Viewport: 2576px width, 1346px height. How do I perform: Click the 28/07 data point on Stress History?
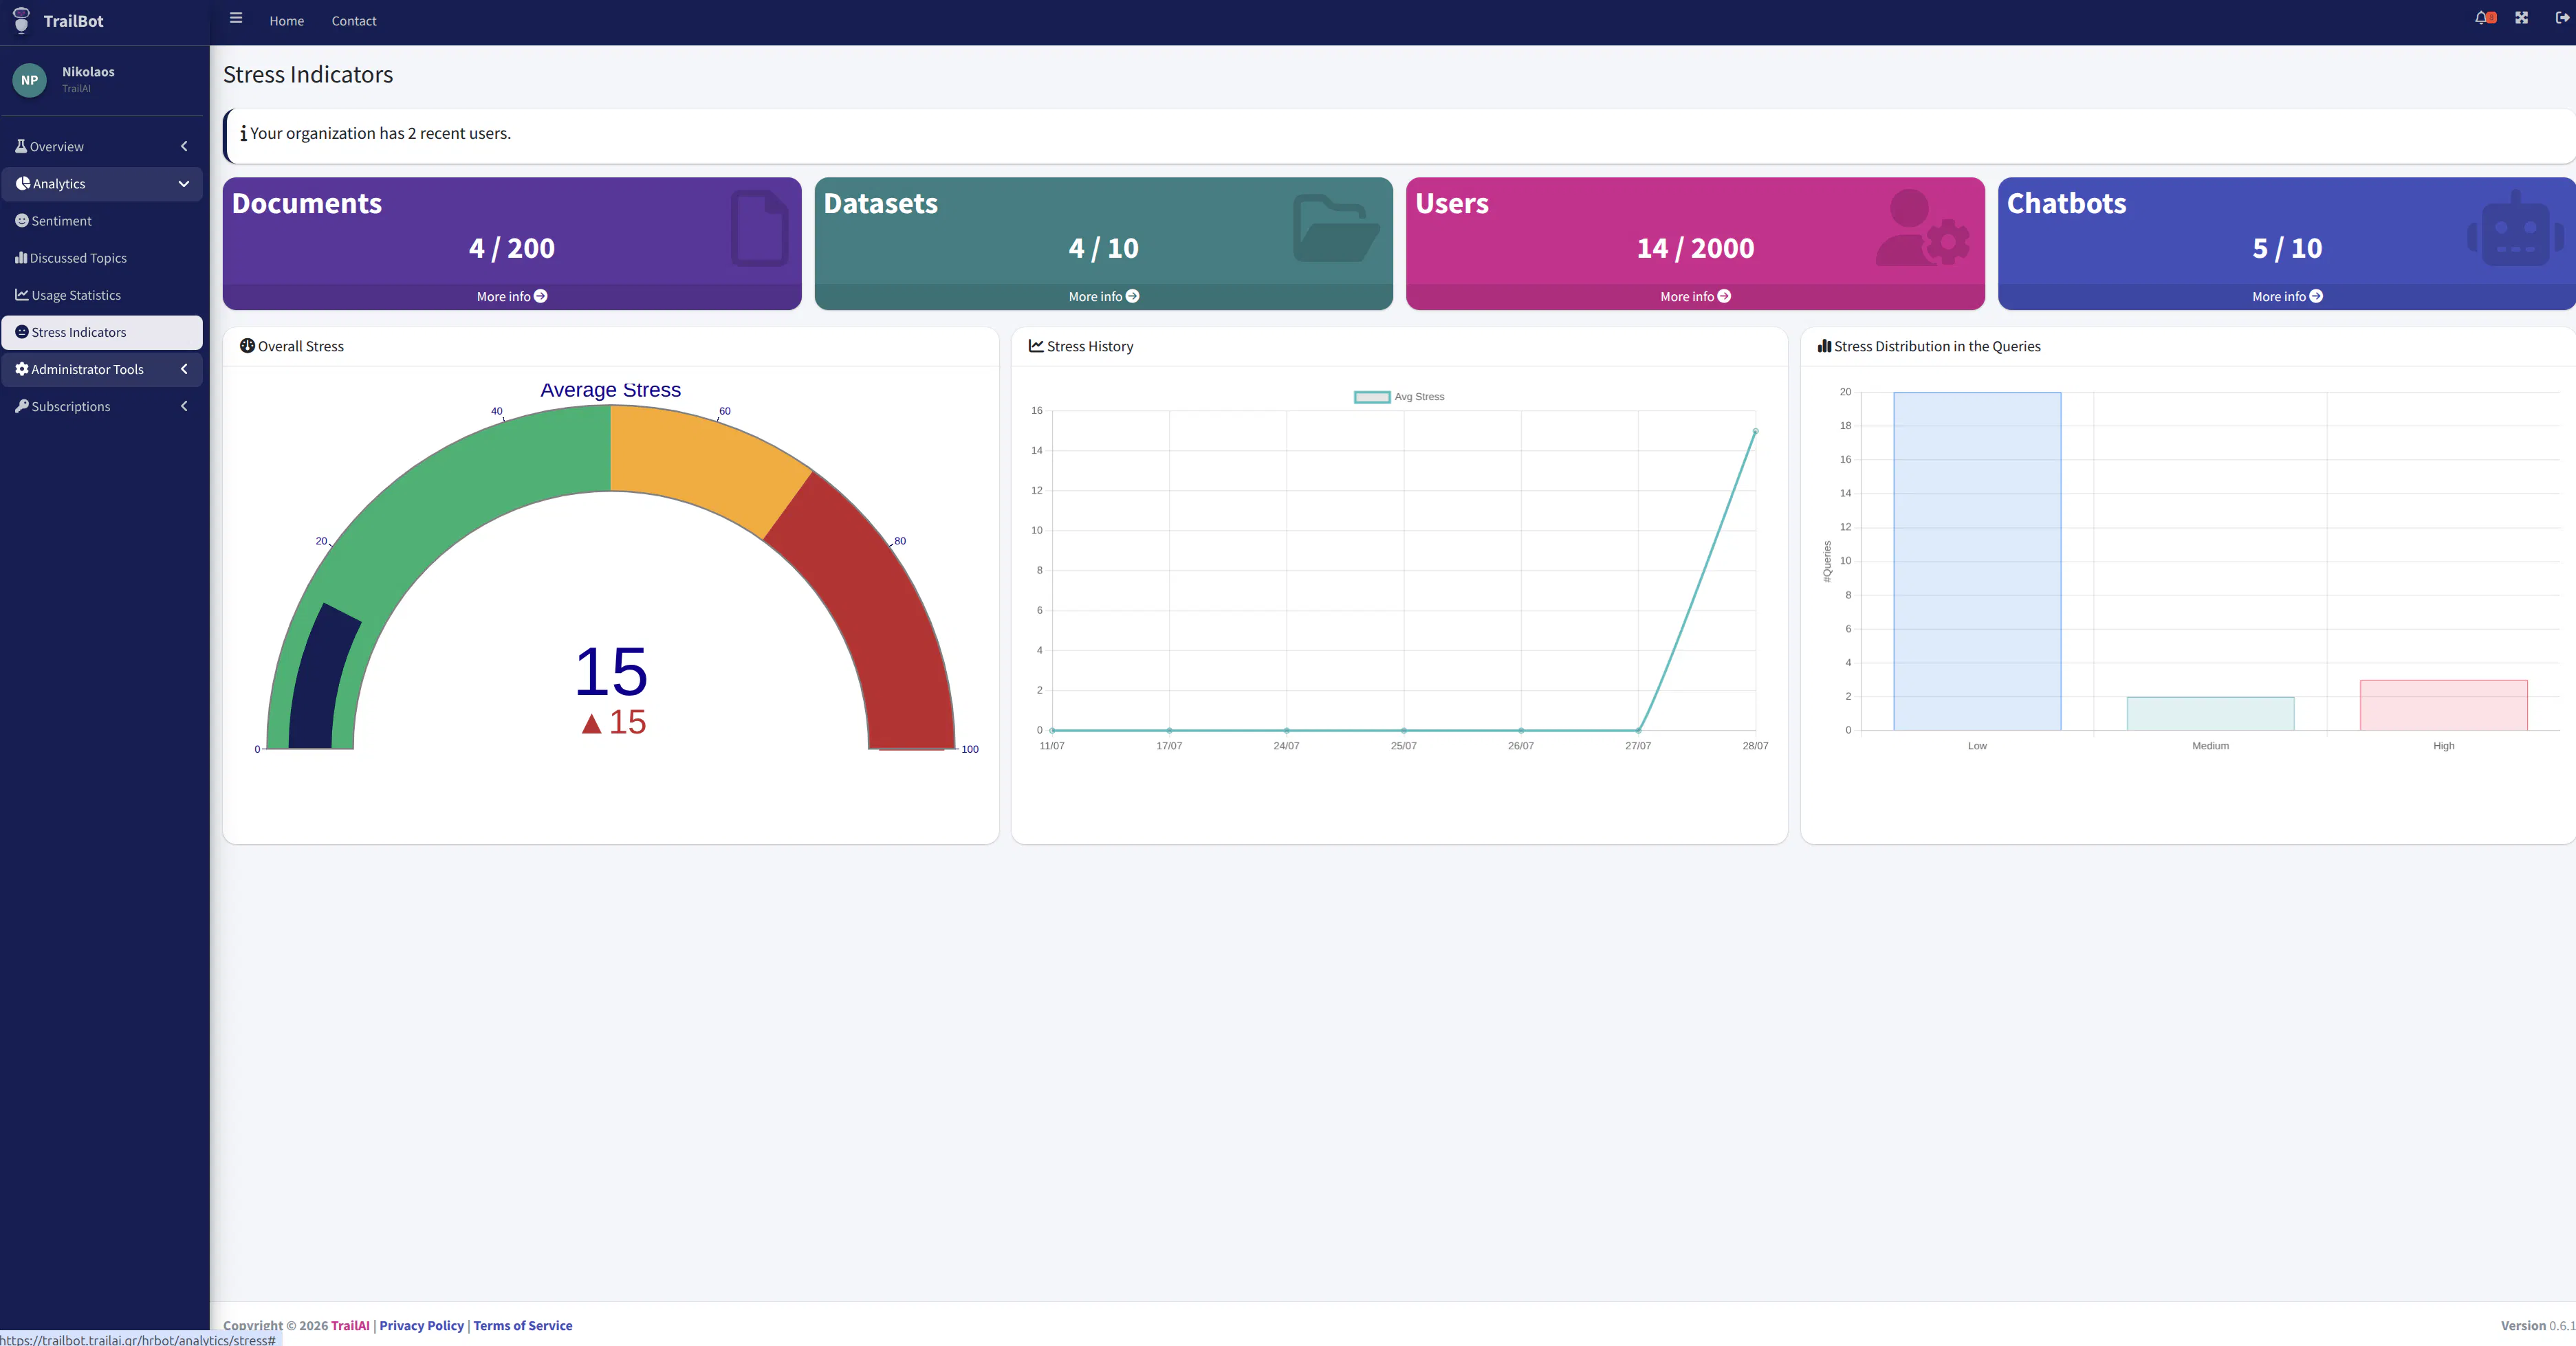click(1755, 431)
